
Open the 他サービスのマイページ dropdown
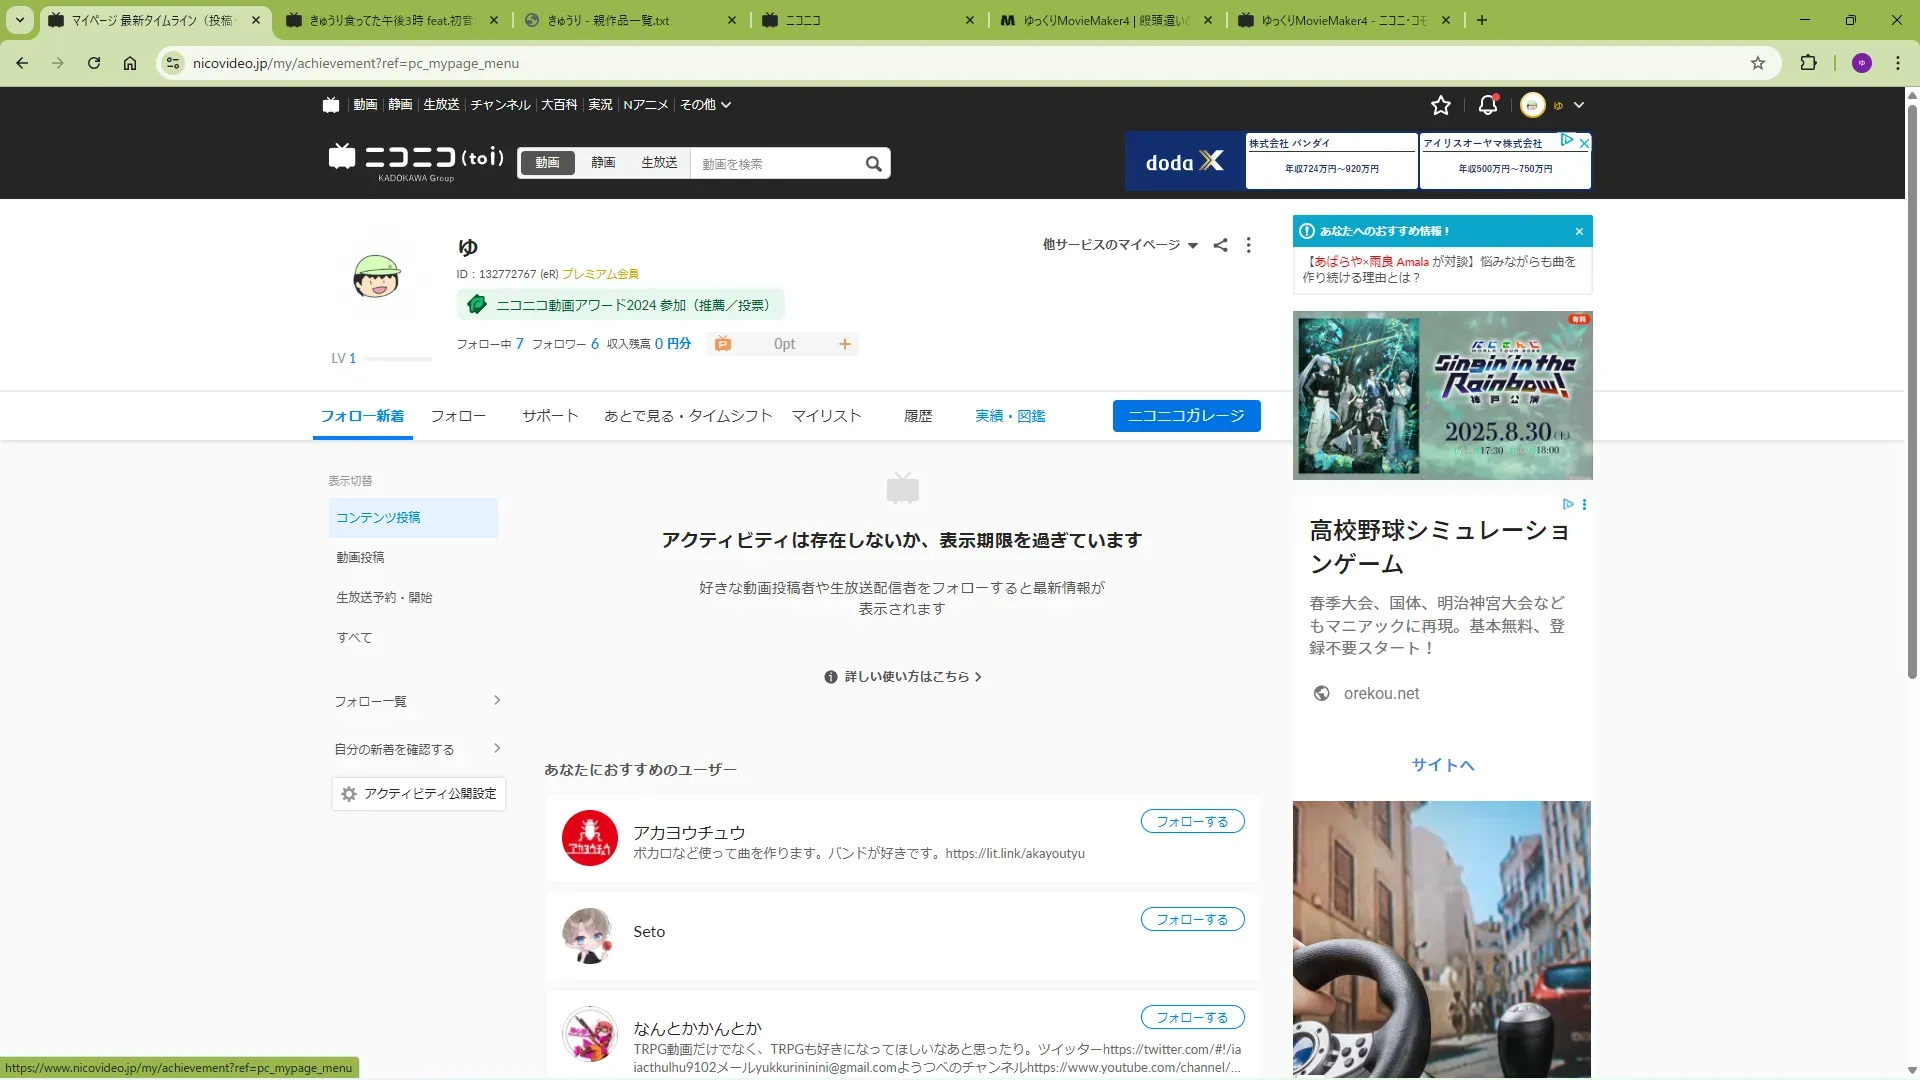[x=1119, y=245]
